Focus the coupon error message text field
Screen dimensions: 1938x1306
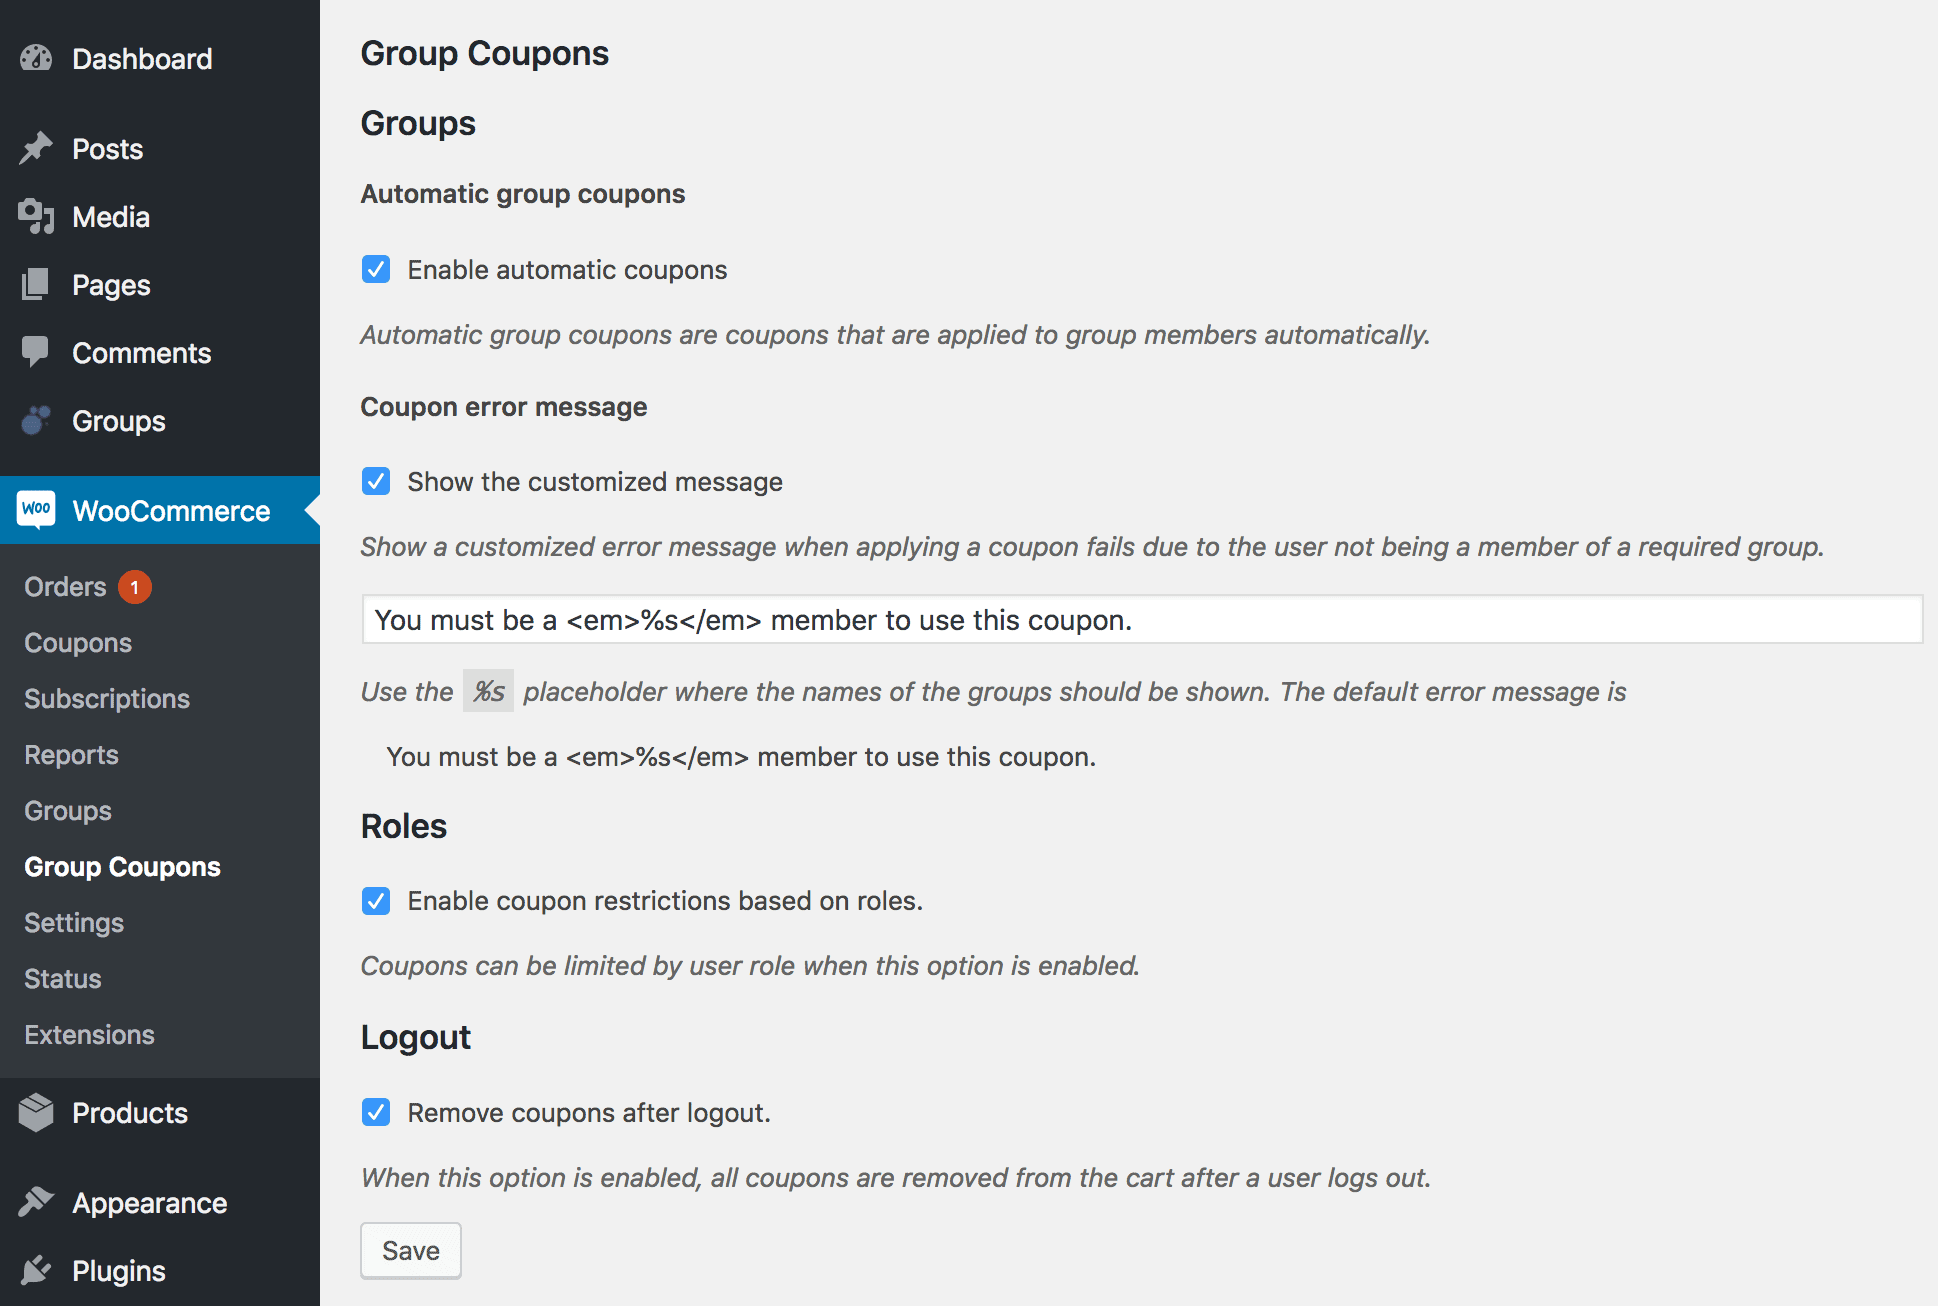(x=1141, y=620)
